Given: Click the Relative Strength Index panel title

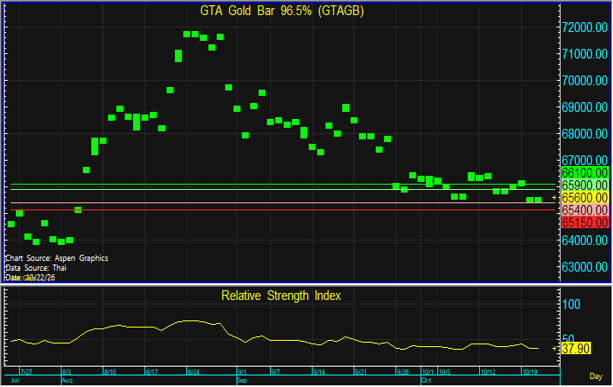Looking at the screenshot, I should (281, 296).
